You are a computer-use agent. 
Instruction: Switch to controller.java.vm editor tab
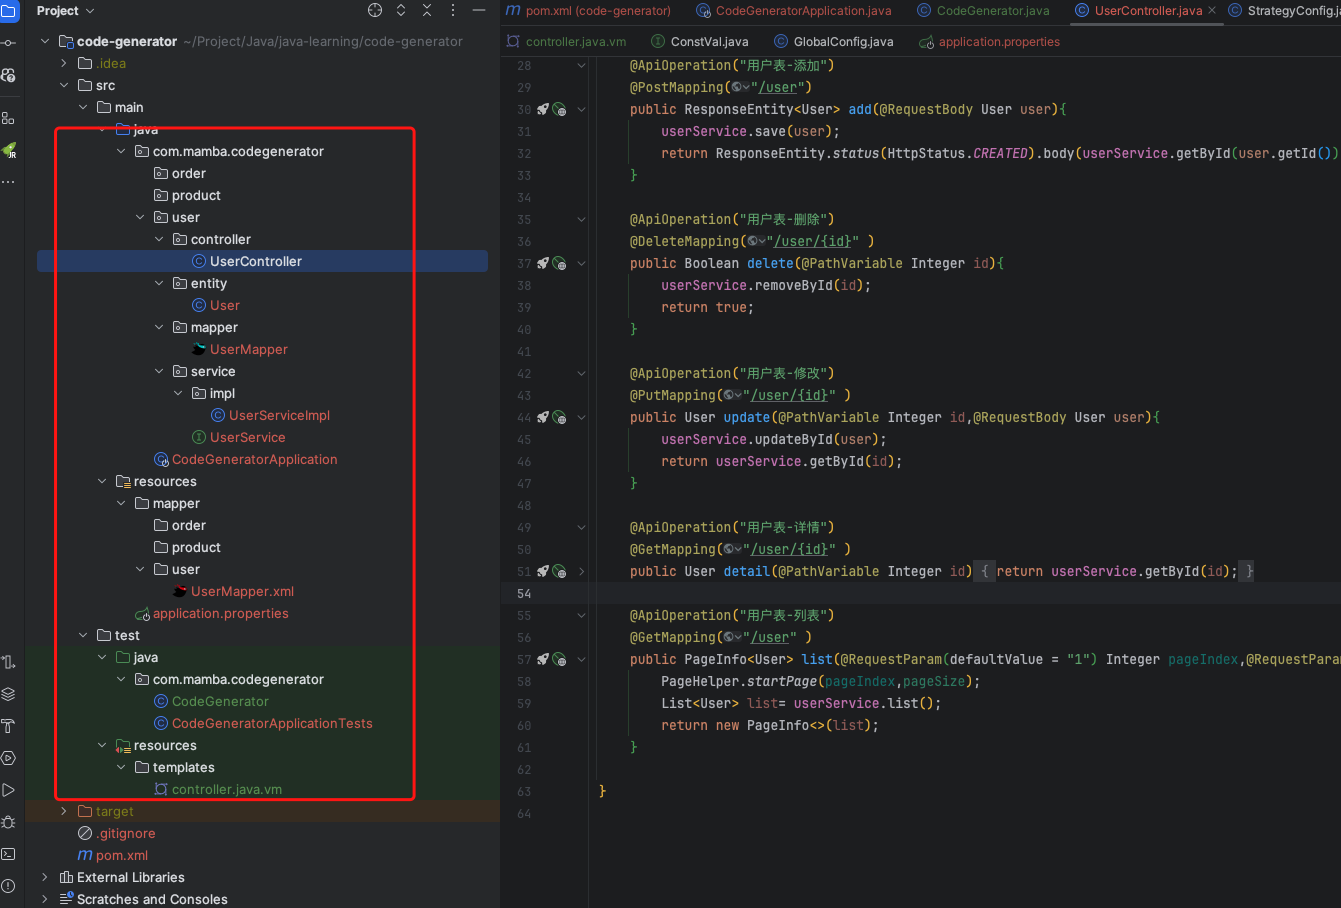tap(566, 42)
